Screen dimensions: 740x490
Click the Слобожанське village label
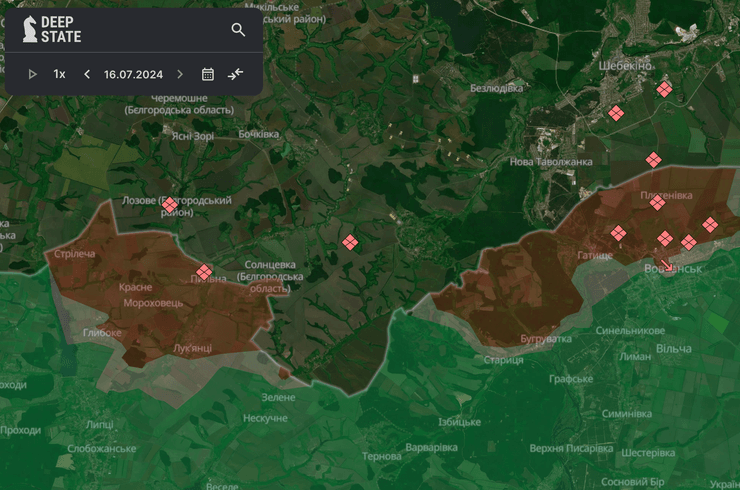click(101, 449)
